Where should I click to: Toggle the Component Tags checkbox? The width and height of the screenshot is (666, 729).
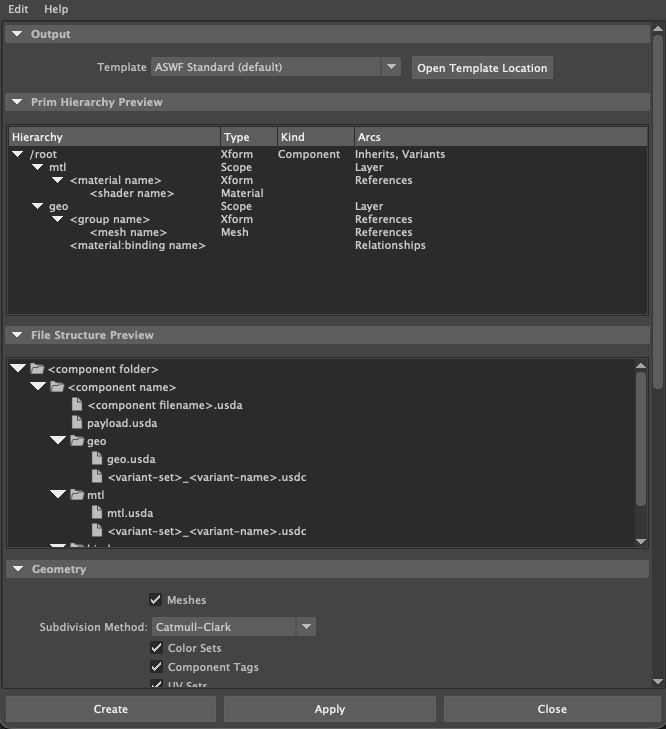[x=155, y=667]
